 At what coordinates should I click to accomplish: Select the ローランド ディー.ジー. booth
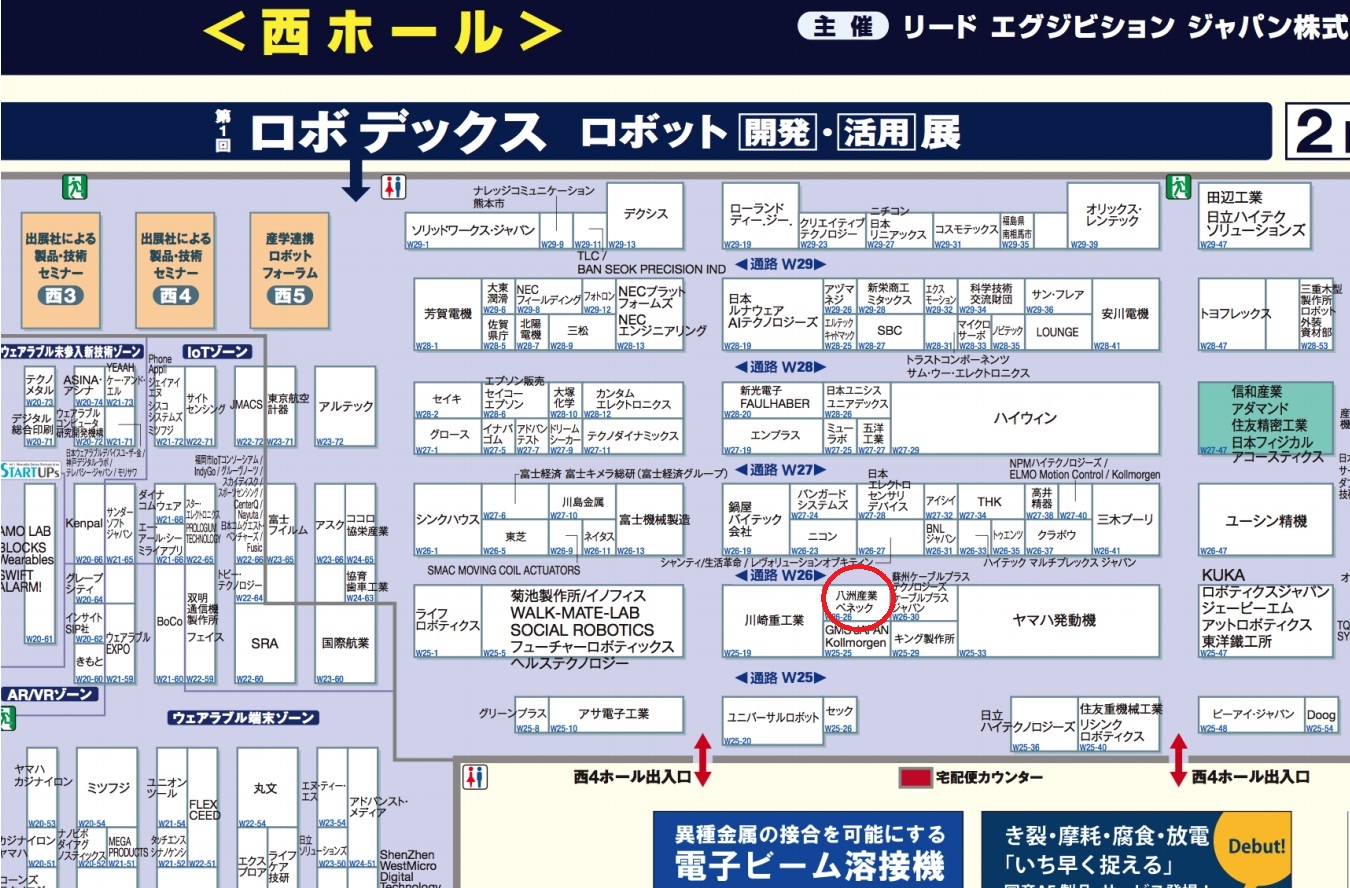pos(761,215)
